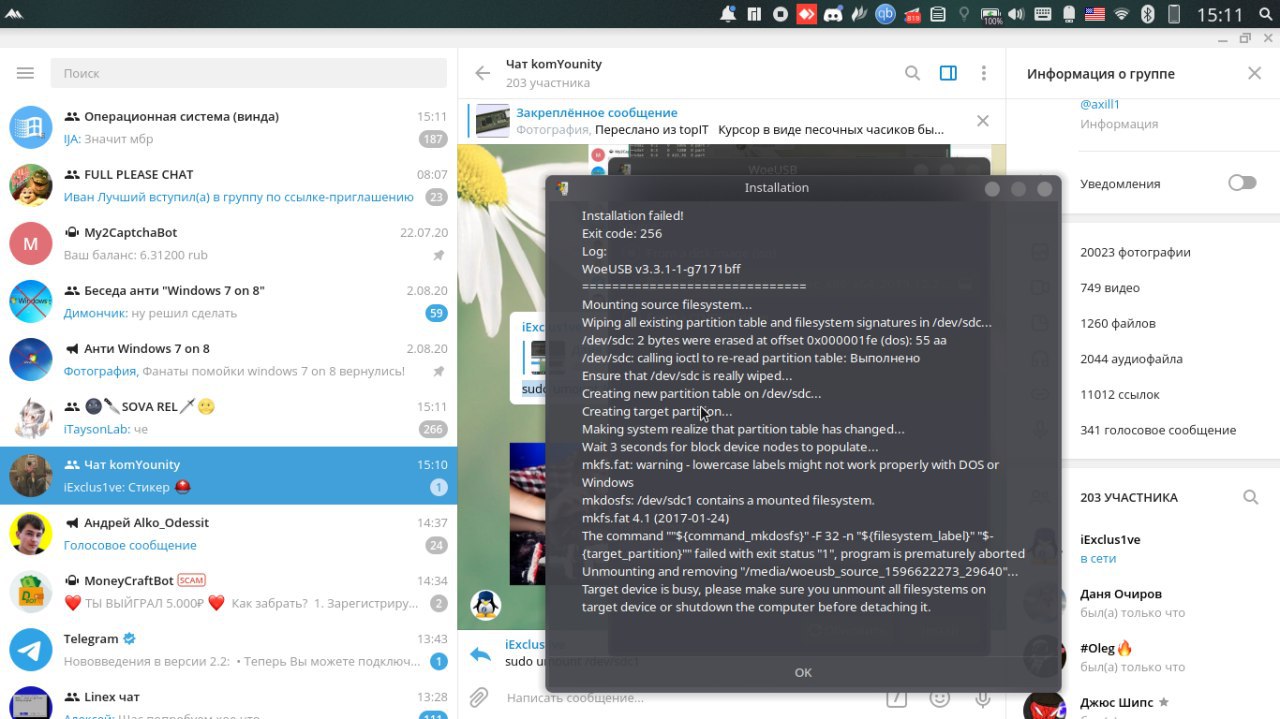Open Андрей Alko_Odessit channel
Image resolution: width=1280 pixels, height=719 pixels.
228,534
